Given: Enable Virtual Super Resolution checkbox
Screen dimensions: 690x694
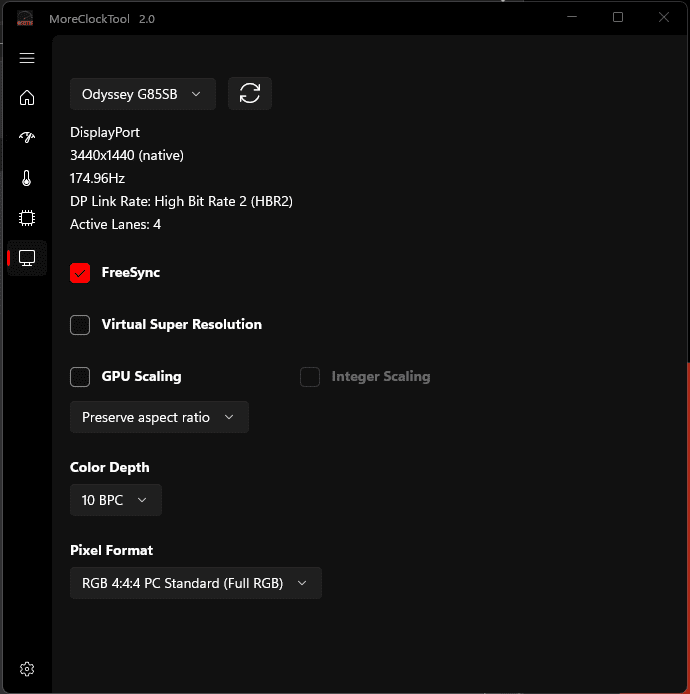Looking at the screenshot, I should [x=80, y=325].
